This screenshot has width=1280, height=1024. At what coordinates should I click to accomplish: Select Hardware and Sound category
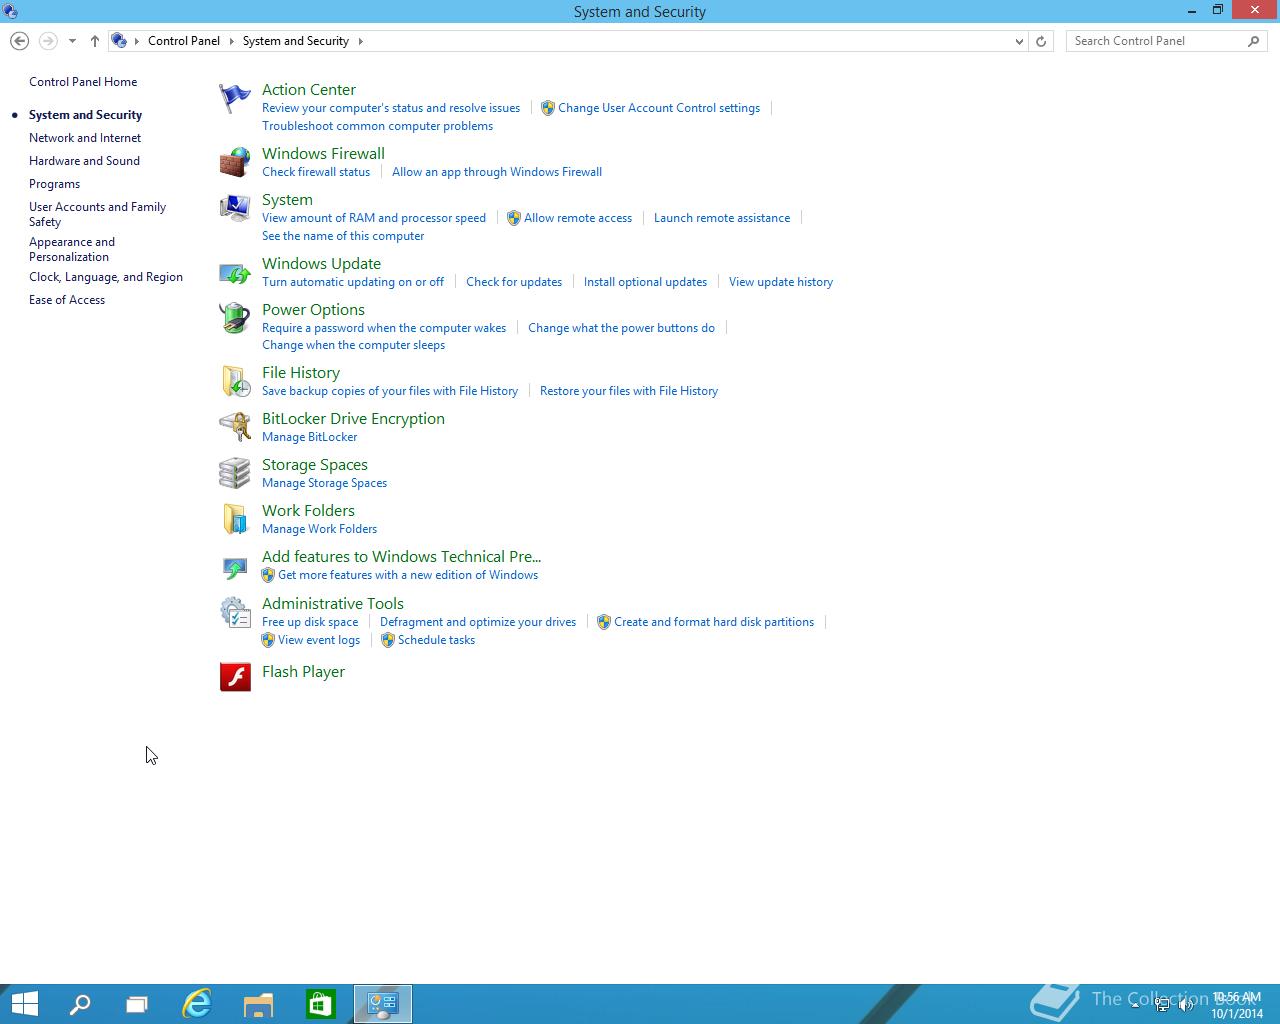tap(84, 161)
